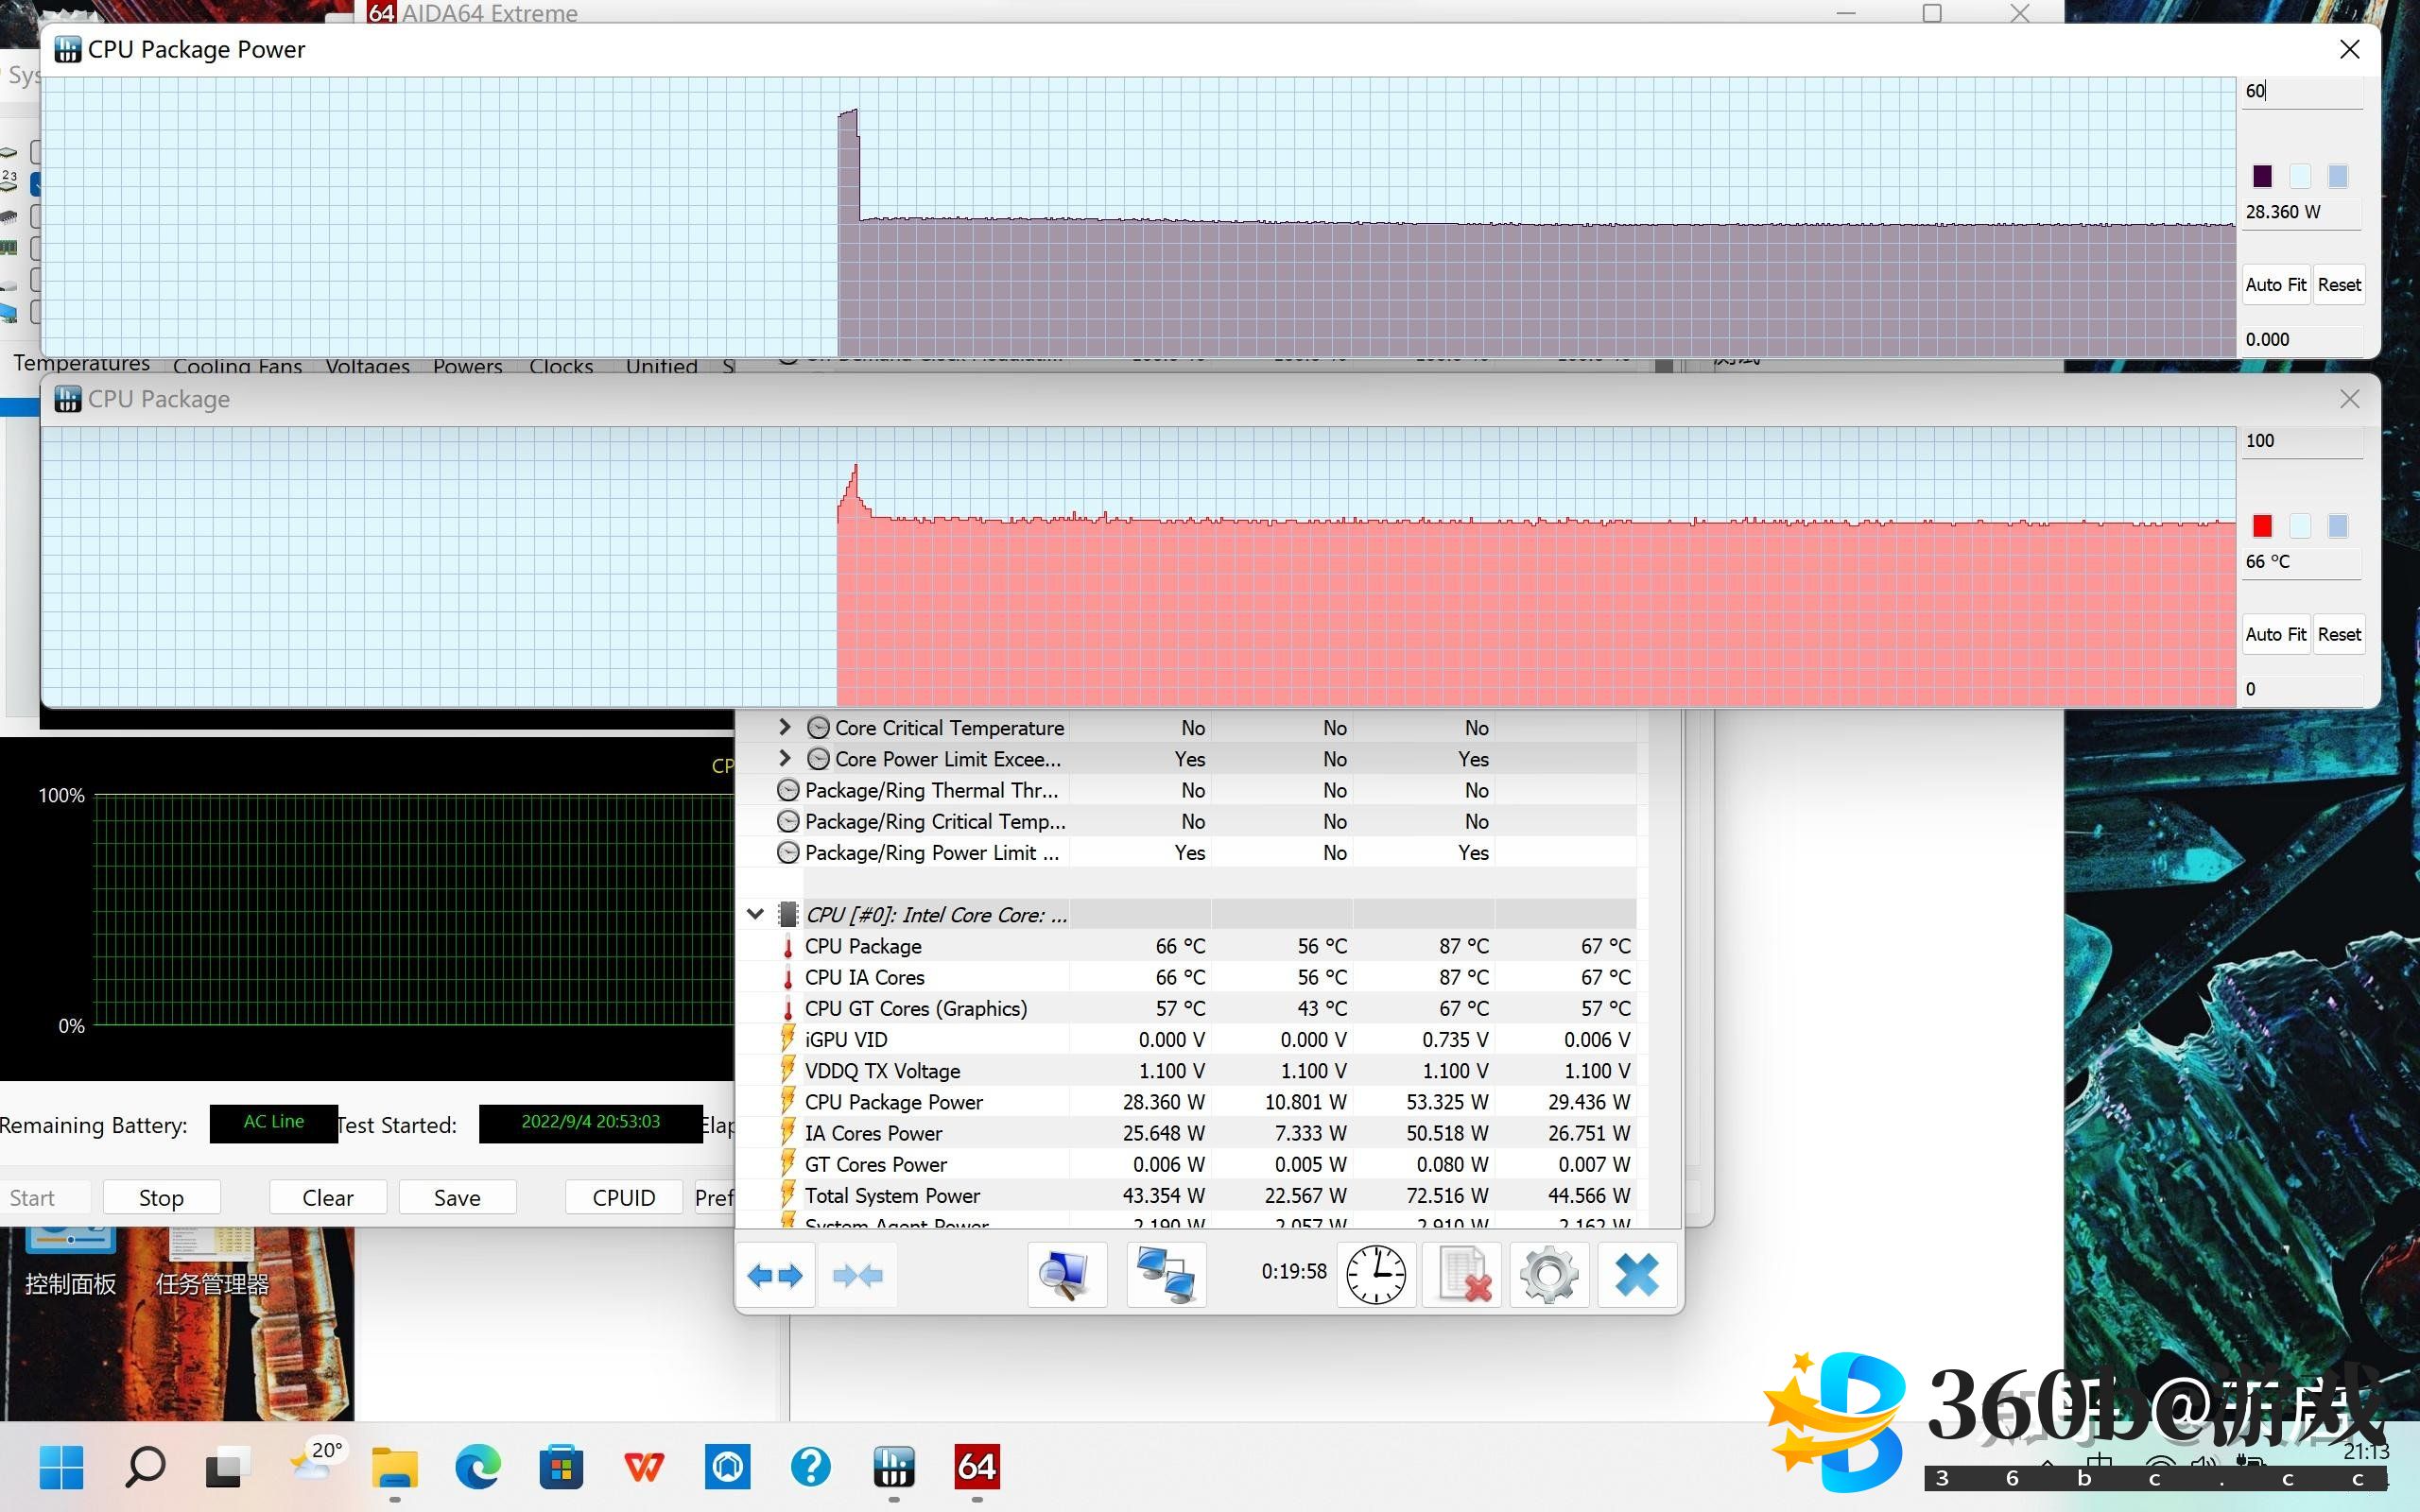Click the max value field showing 60
The height and width of the screenshot is (1512, 2420).
(2298, 91)
